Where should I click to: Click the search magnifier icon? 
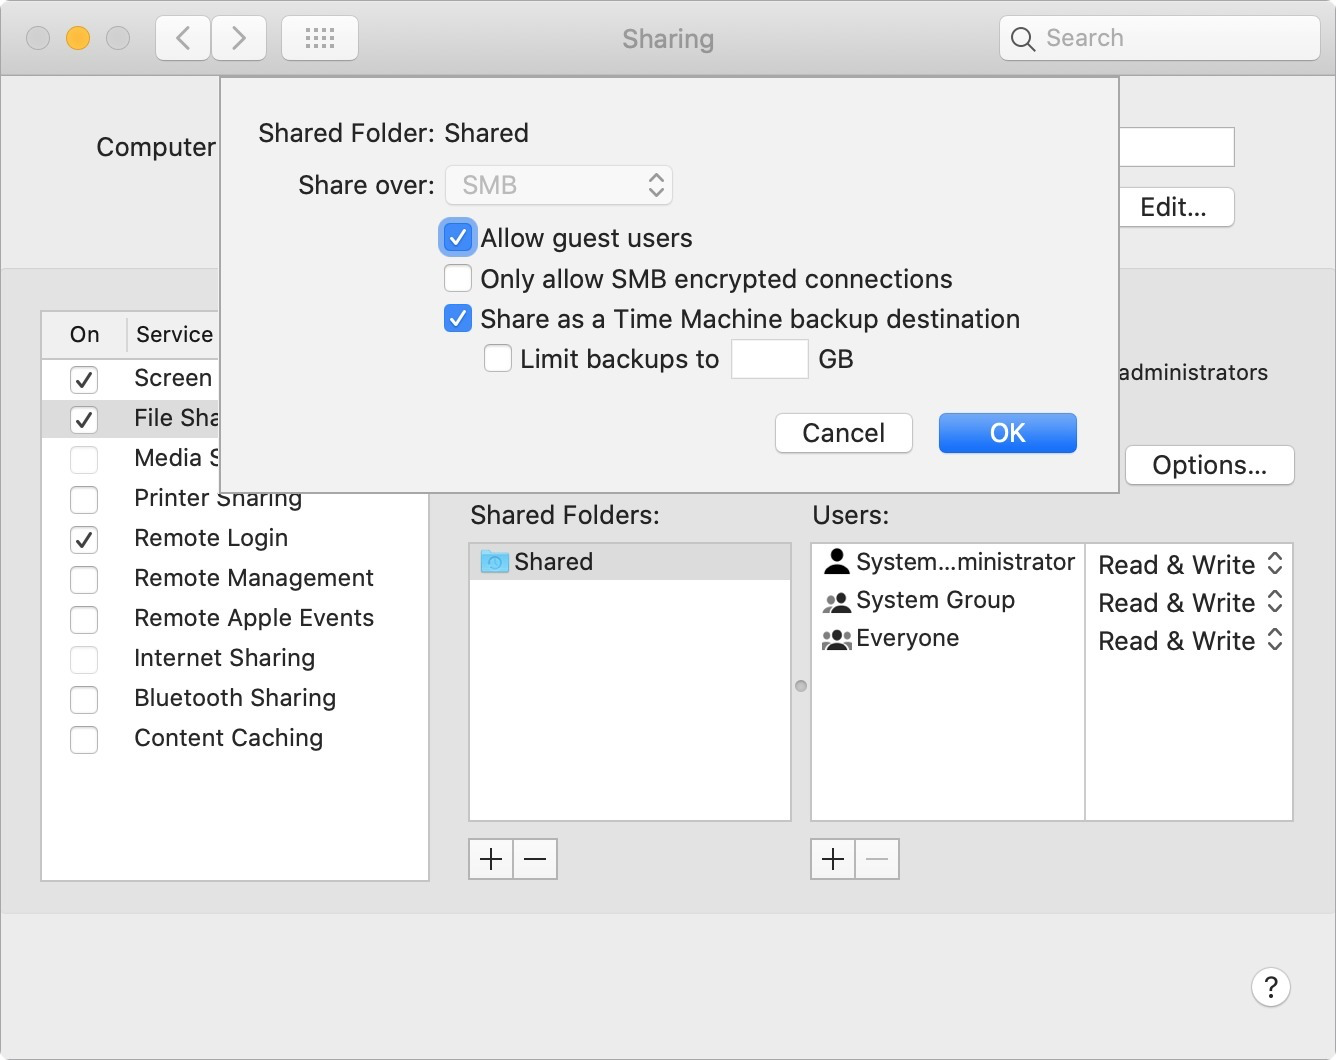point(1022,39)
